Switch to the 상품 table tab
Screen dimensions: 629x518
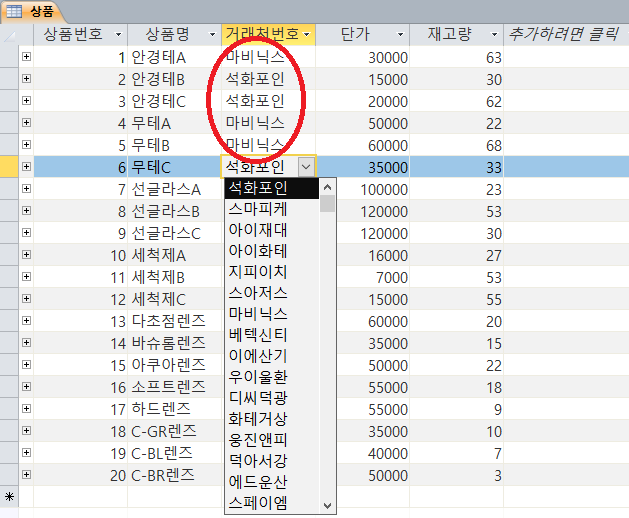click(x=31, y=12)
